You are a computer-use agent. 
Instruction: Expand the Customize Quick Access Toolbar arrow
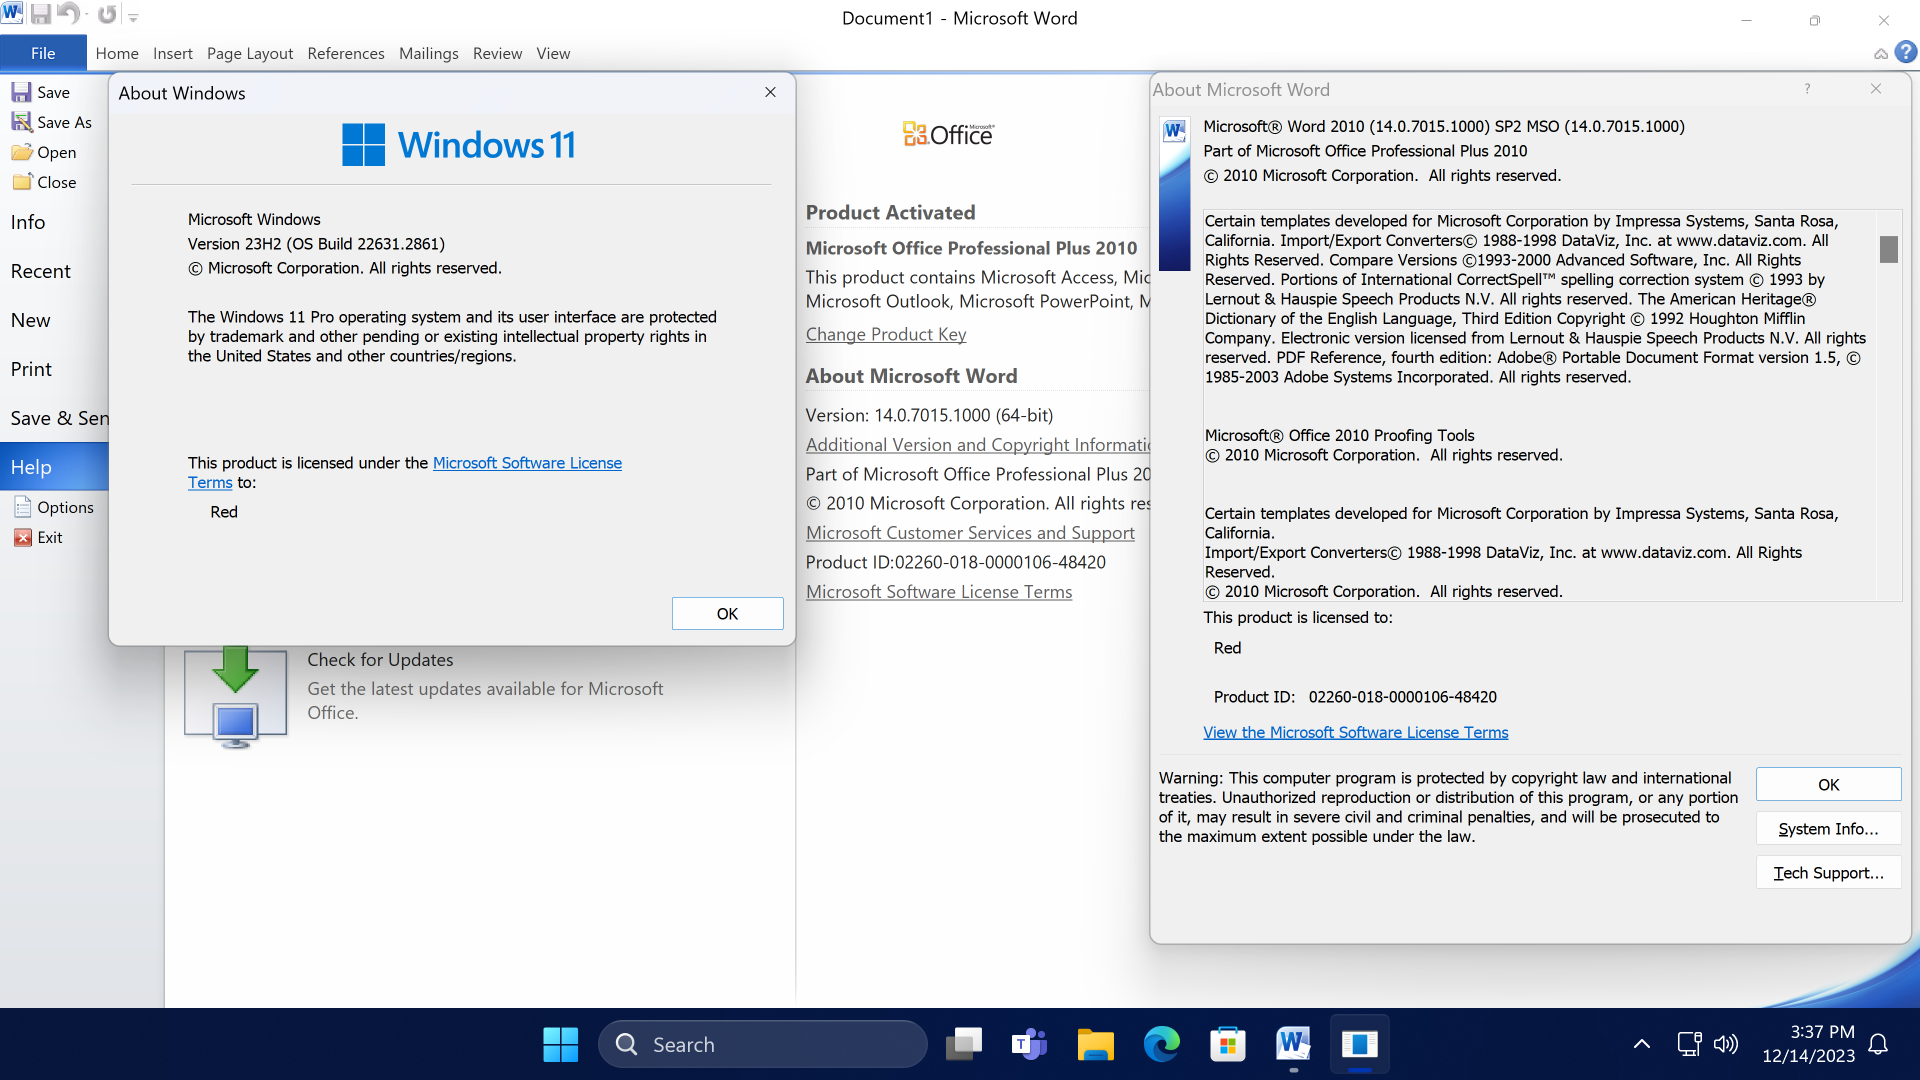(134, 17)
